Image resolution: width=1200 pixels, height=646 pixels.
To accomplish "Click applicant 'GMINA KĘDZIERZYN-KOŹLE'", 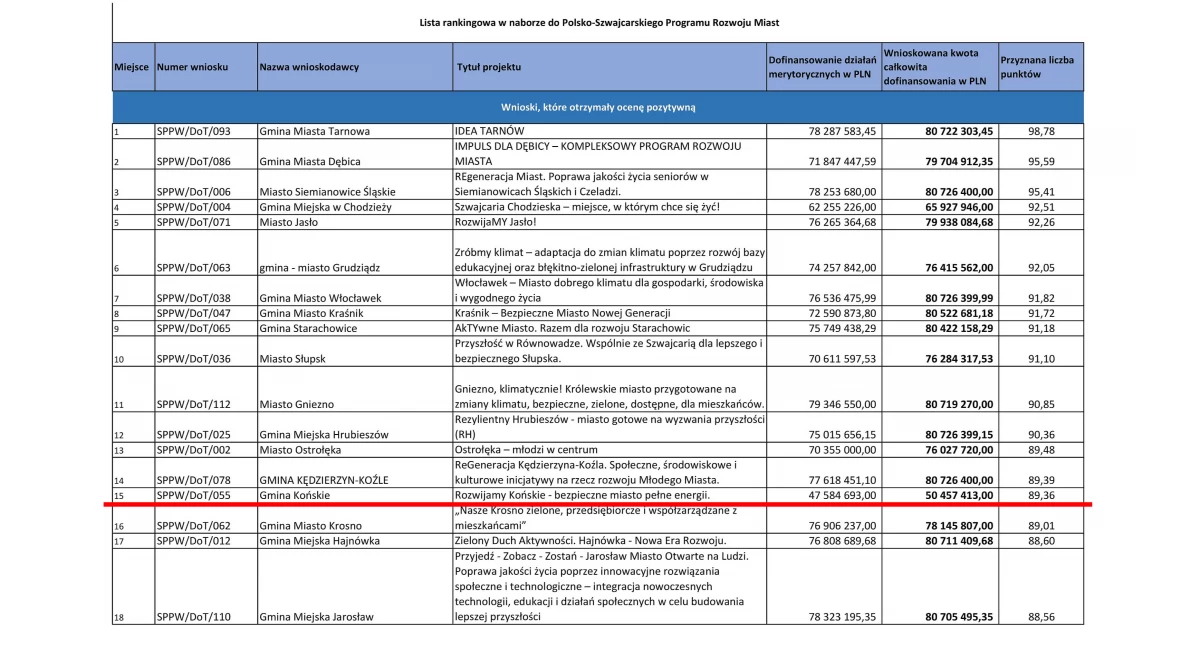I will click(x=326, y=481).
